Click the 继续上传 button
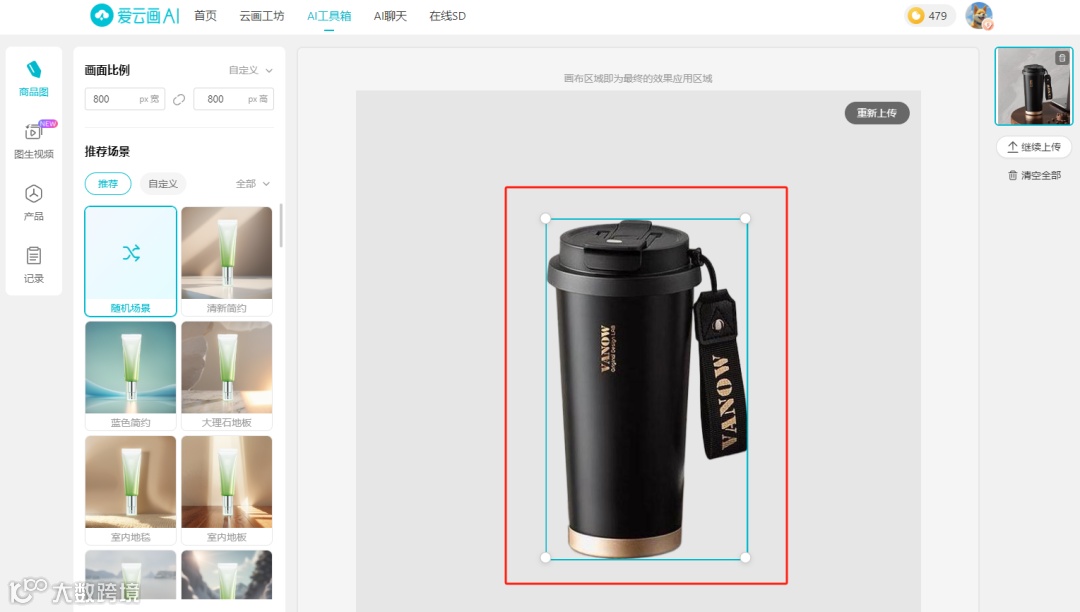 (x=1034, y=147)
